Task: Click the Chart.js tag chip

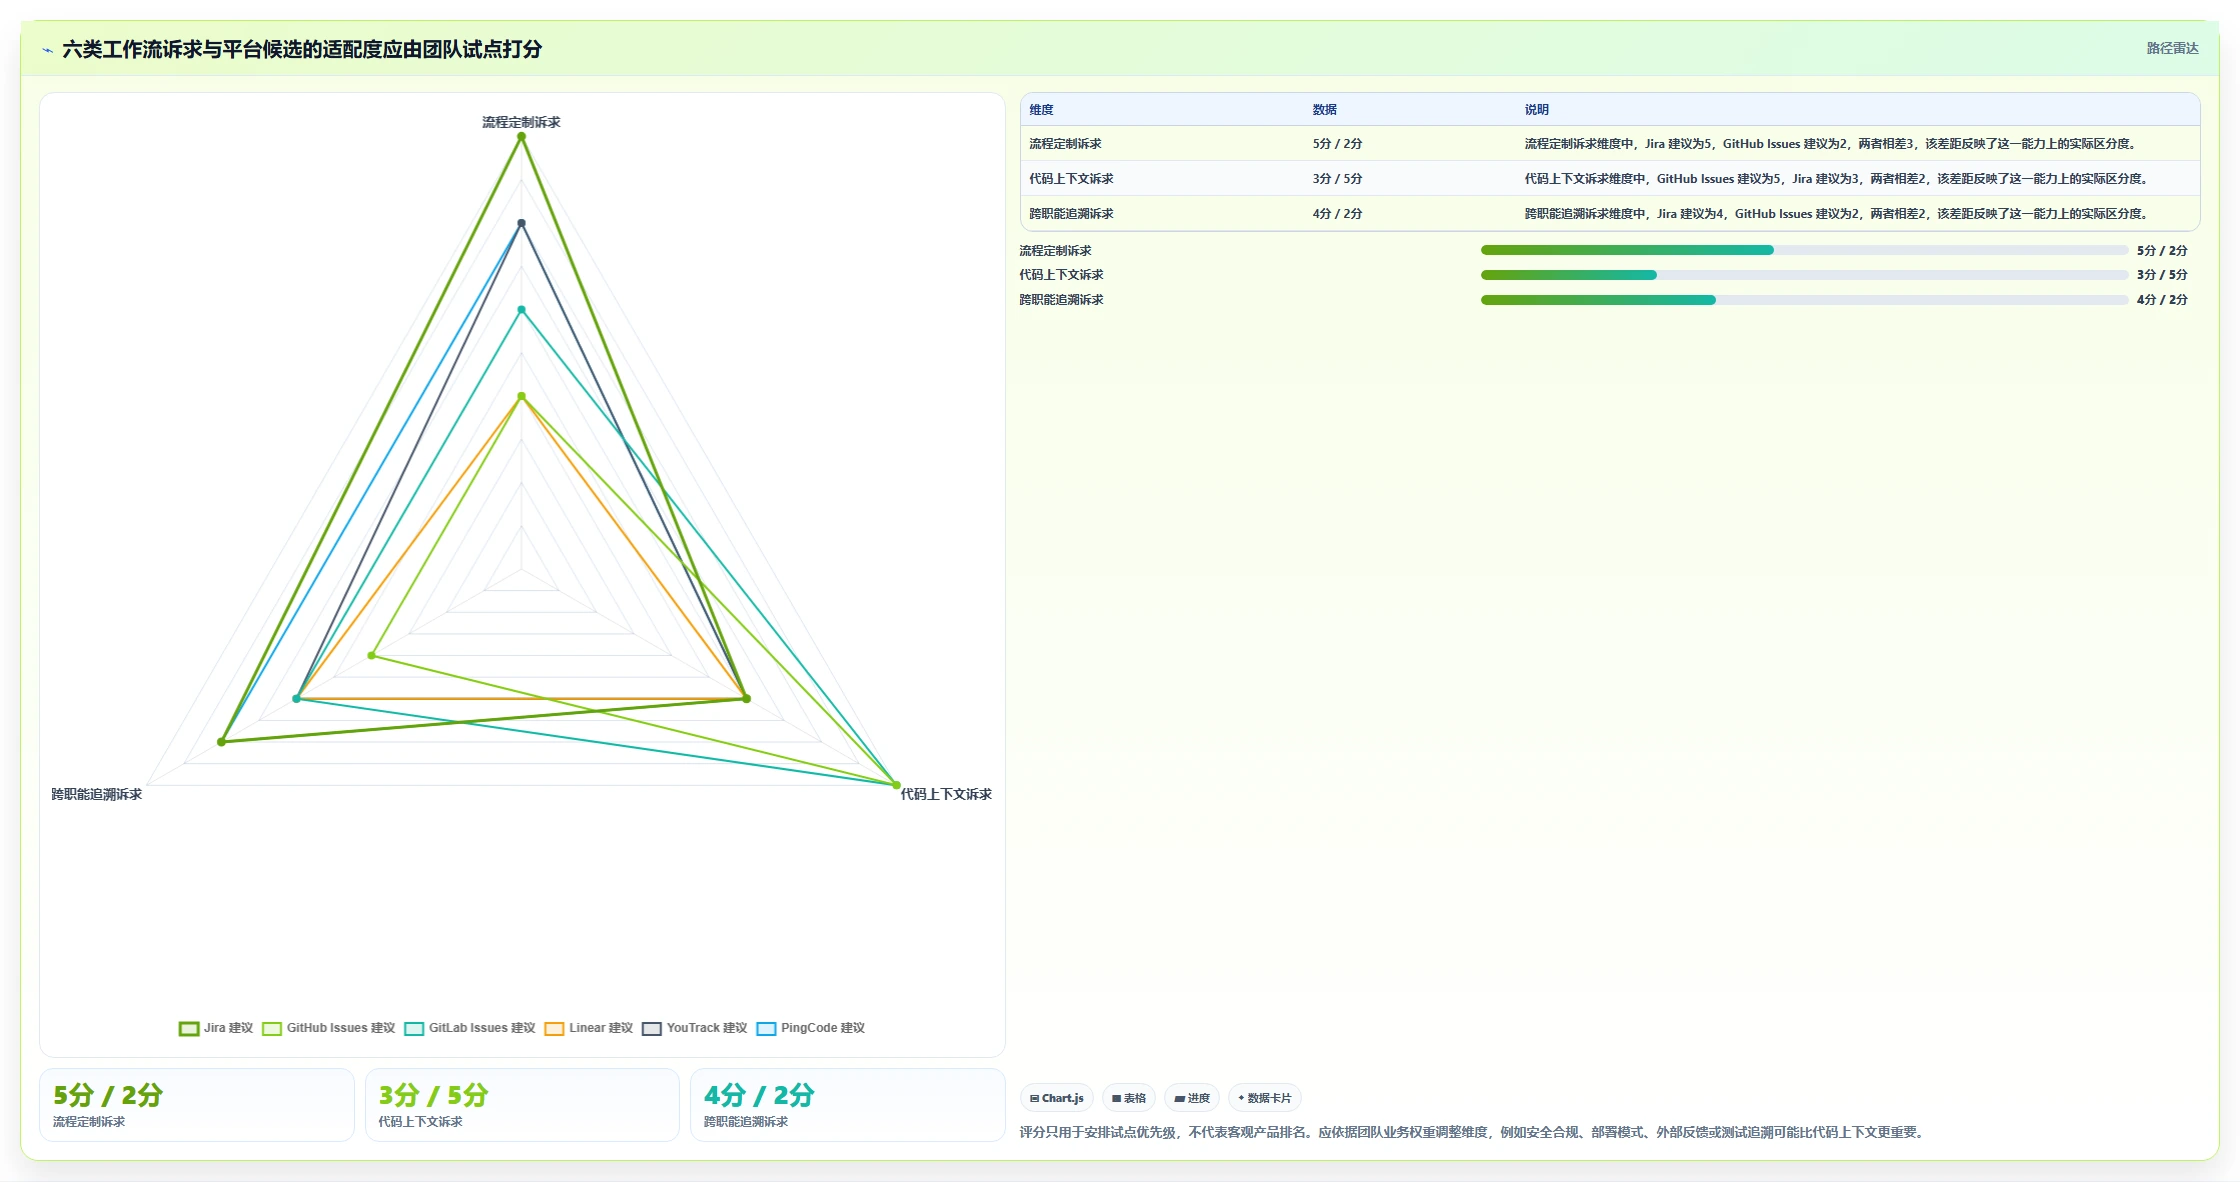Action: [x=1057, y=1098]
